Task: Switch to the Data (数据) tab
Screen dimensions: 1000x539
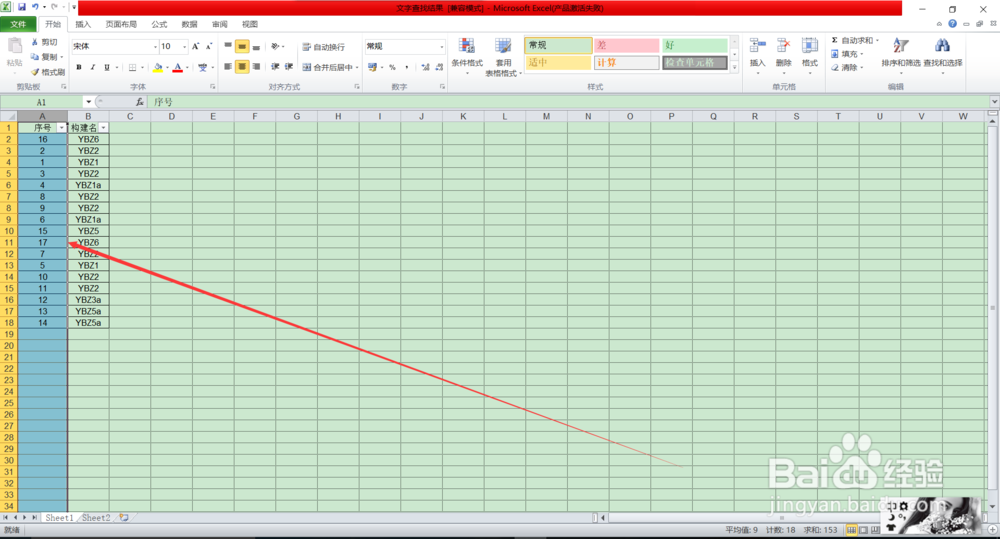Action: pos(189,24)
